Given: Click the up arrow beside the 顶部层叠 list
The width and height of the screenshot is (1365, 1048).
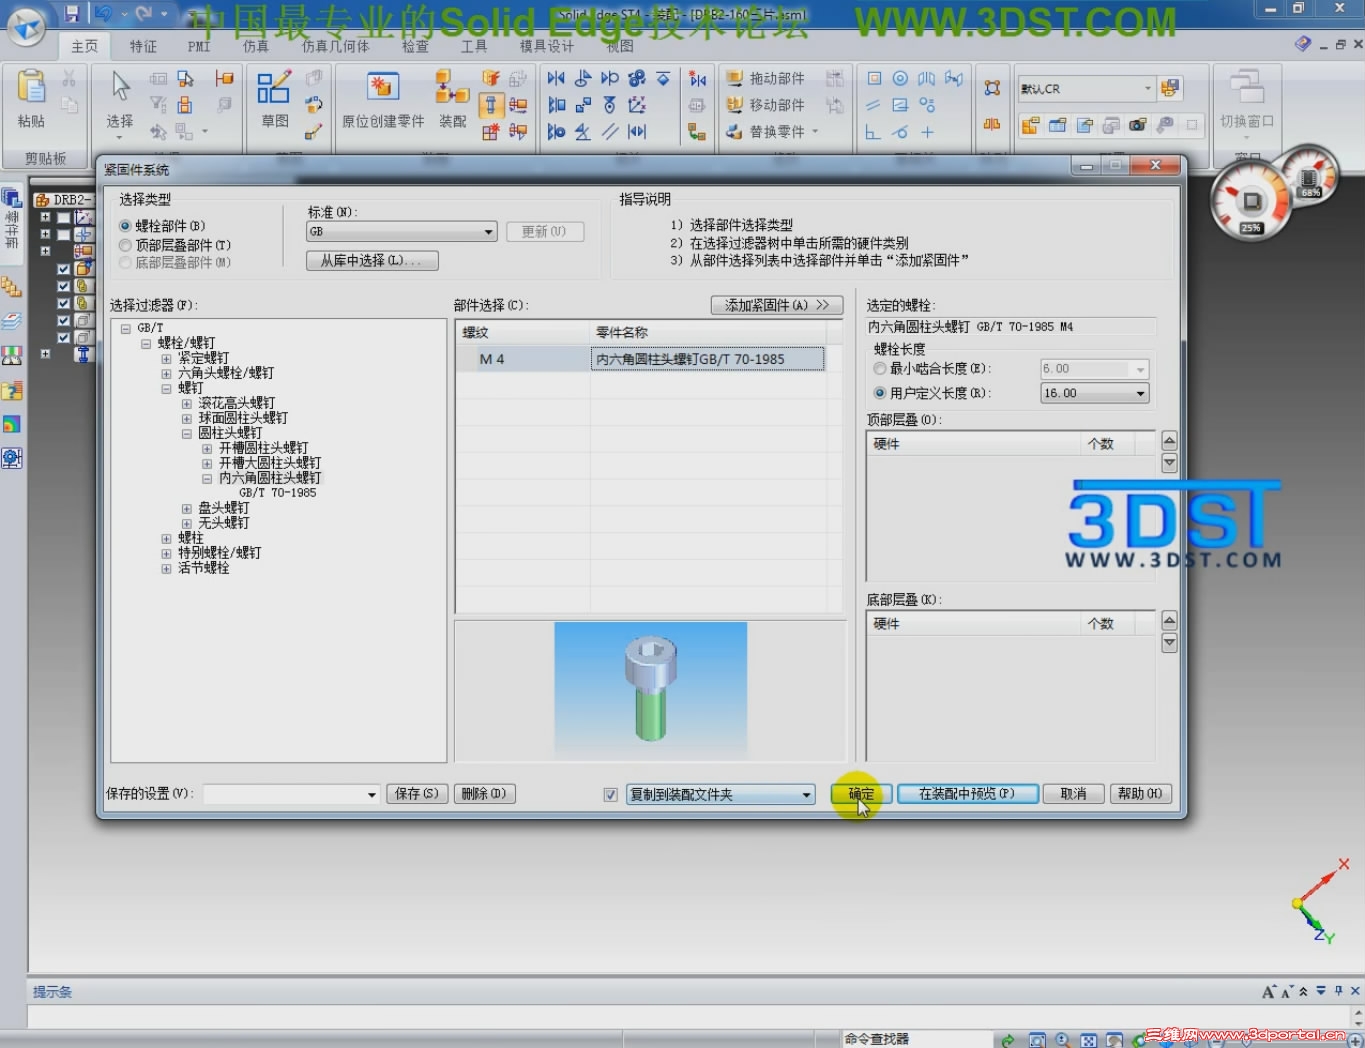Looking at the screenshot, I should [1169, 441].
